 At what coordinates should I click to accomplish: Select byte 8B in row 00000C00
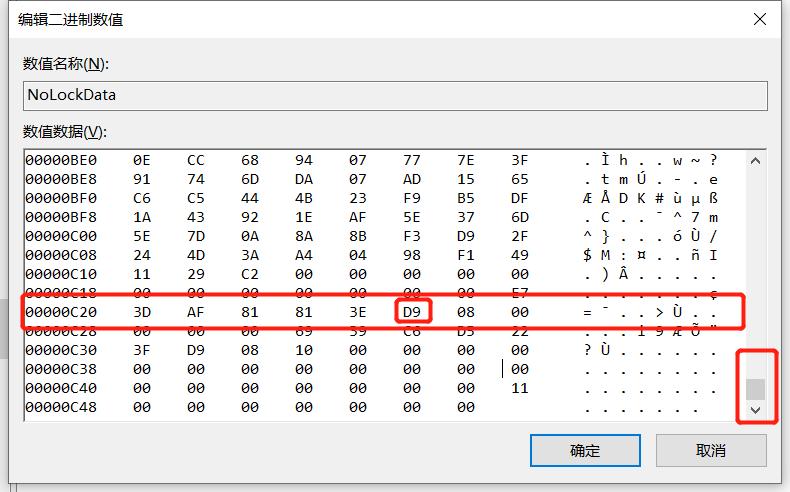(x=358, y=236)
